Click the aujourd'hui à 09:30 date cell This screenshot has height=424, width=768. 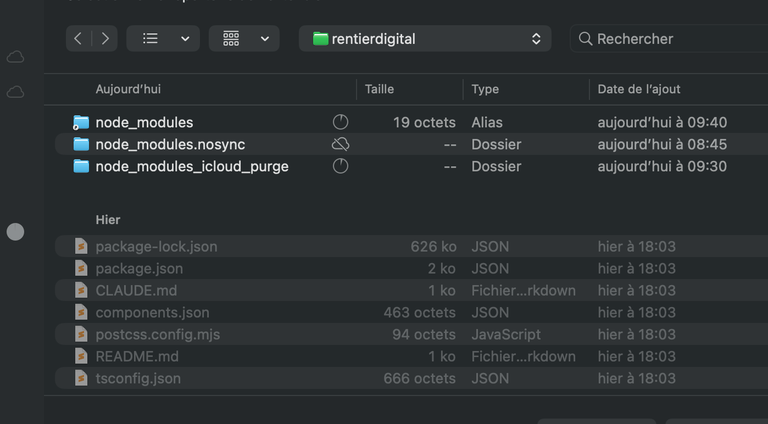[662, 166]
